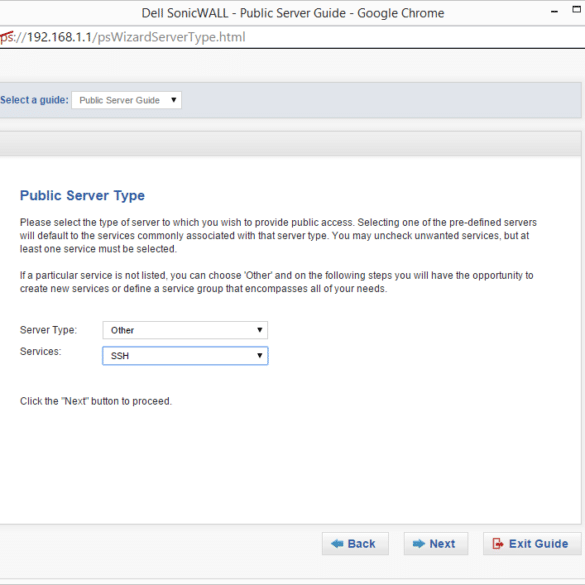Viewport: 585px width, 585px height.
Task: Click the Server Type dropdown arrow
Action: pos(260,330)
